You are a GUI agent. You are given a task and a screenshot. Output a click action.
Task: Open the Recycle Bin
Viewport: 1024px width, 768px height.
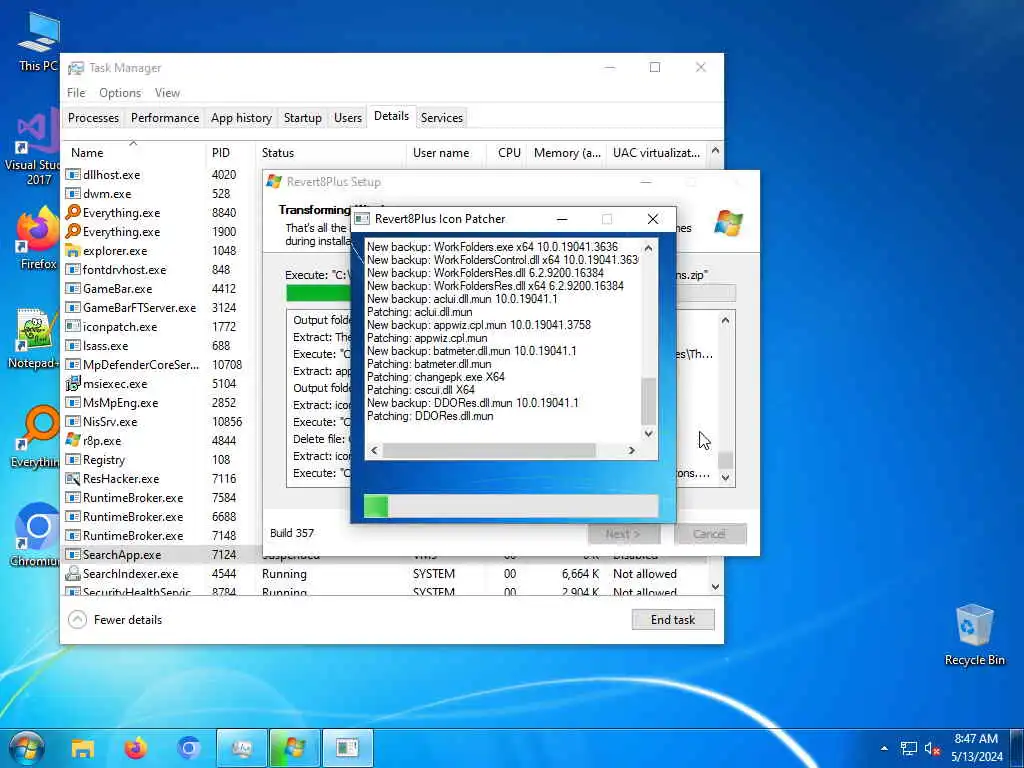[x=974, y=635]
